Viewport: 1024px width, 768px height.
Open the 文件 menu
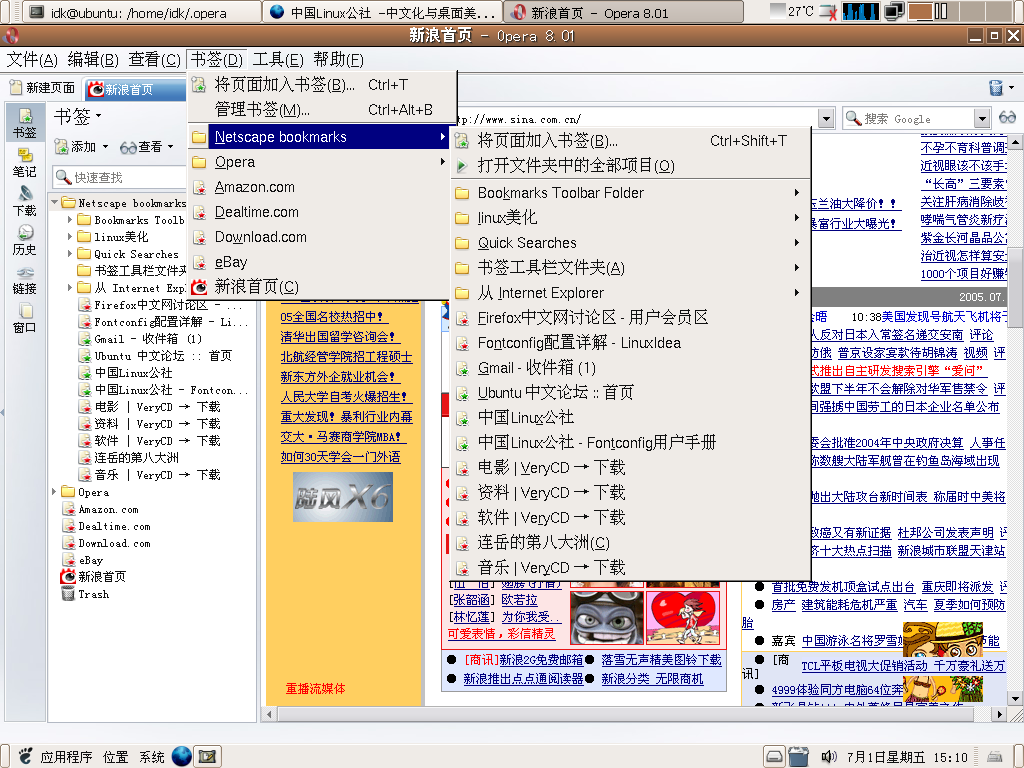(32, 60)
